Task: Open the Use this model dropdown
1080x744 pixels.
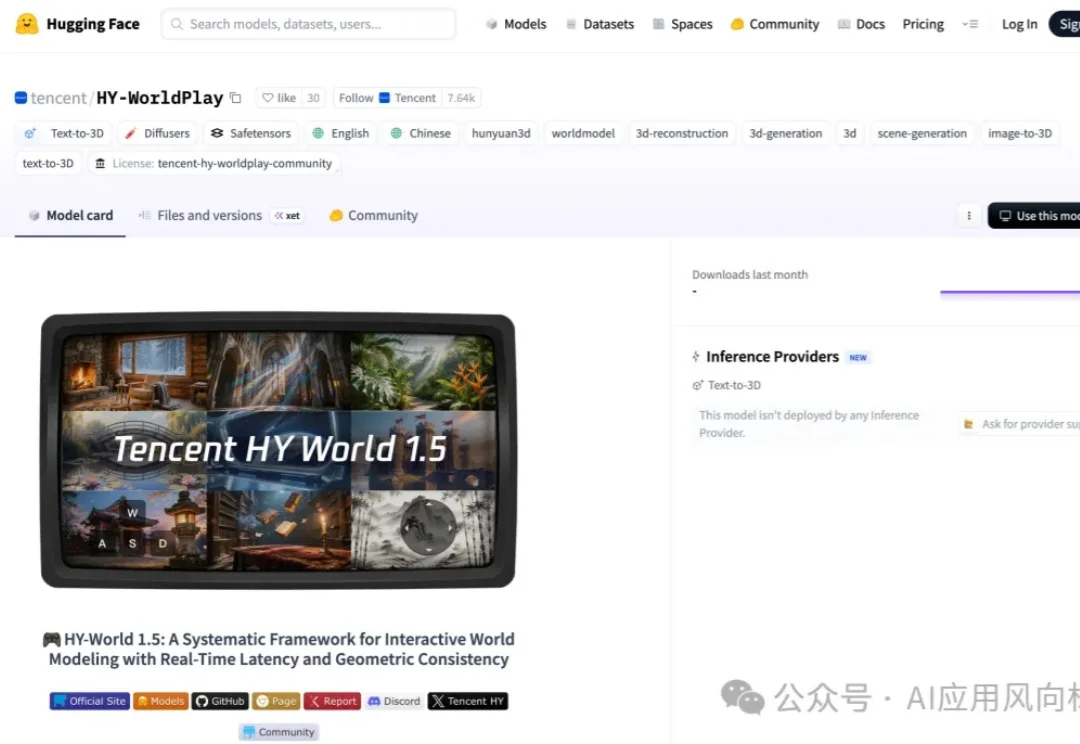Action: 1037,216
